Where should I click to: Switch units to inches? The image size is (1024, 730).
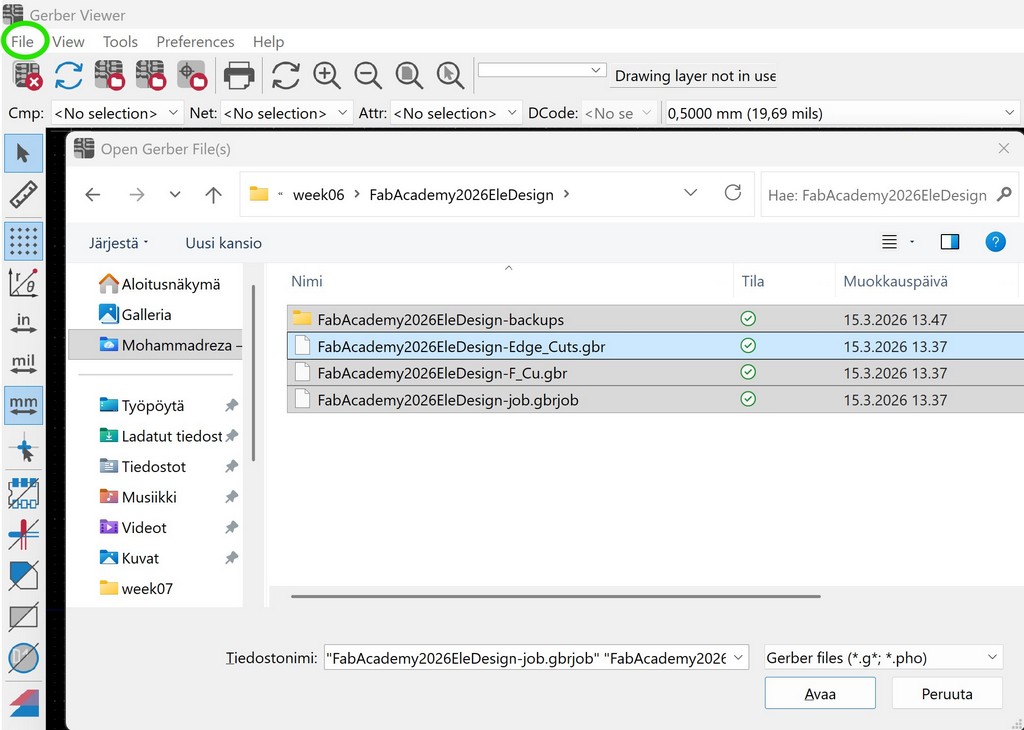pos(24,323)
